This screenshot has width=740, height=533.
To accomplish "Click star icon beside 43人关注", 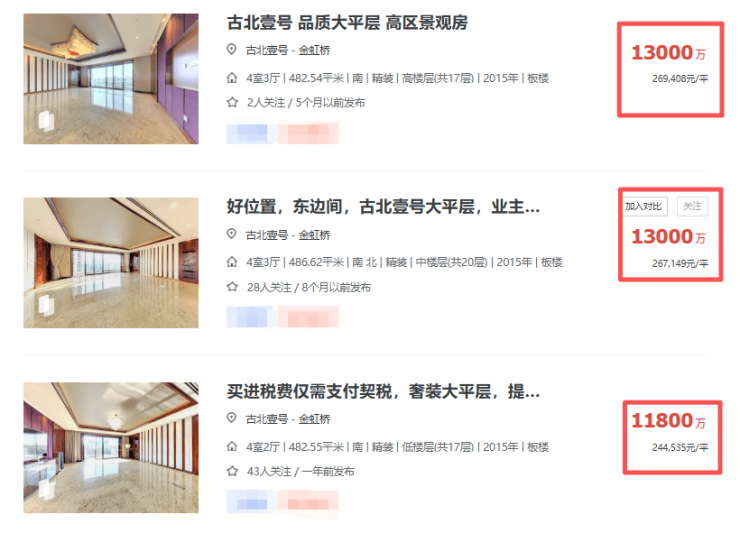I will [232, 471].
